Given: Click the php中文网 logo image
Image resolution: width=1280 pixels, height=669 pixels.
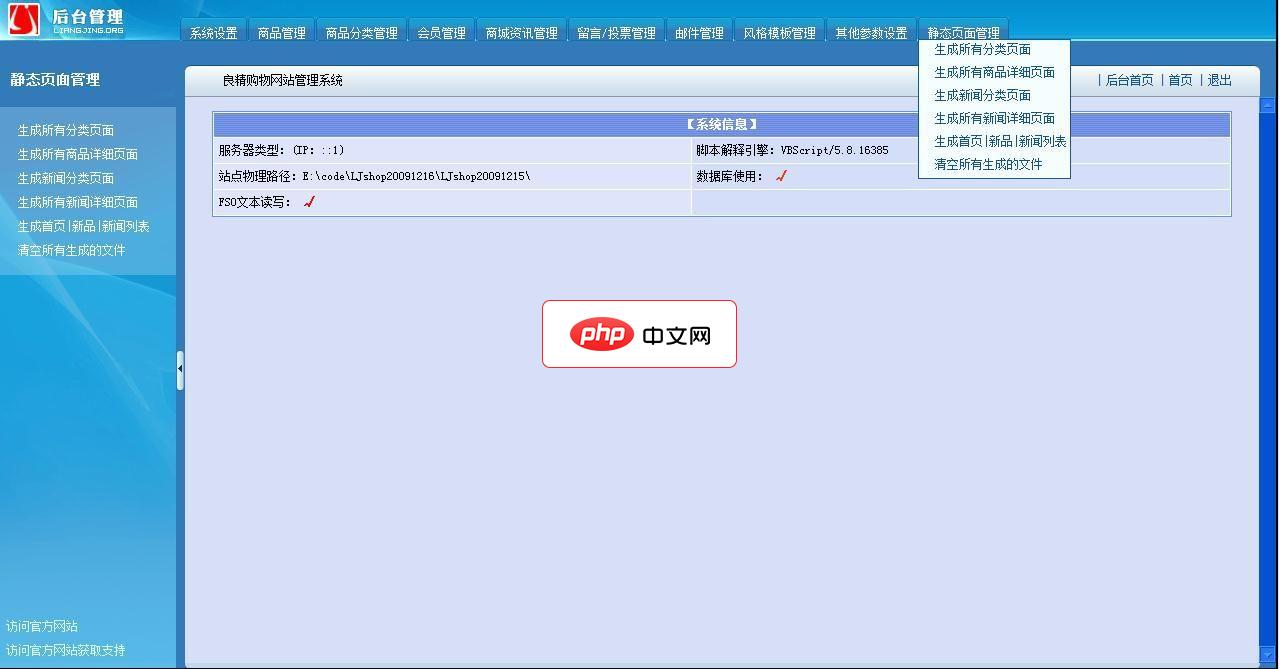Looking at the screenshot, I should pos(639,333).
